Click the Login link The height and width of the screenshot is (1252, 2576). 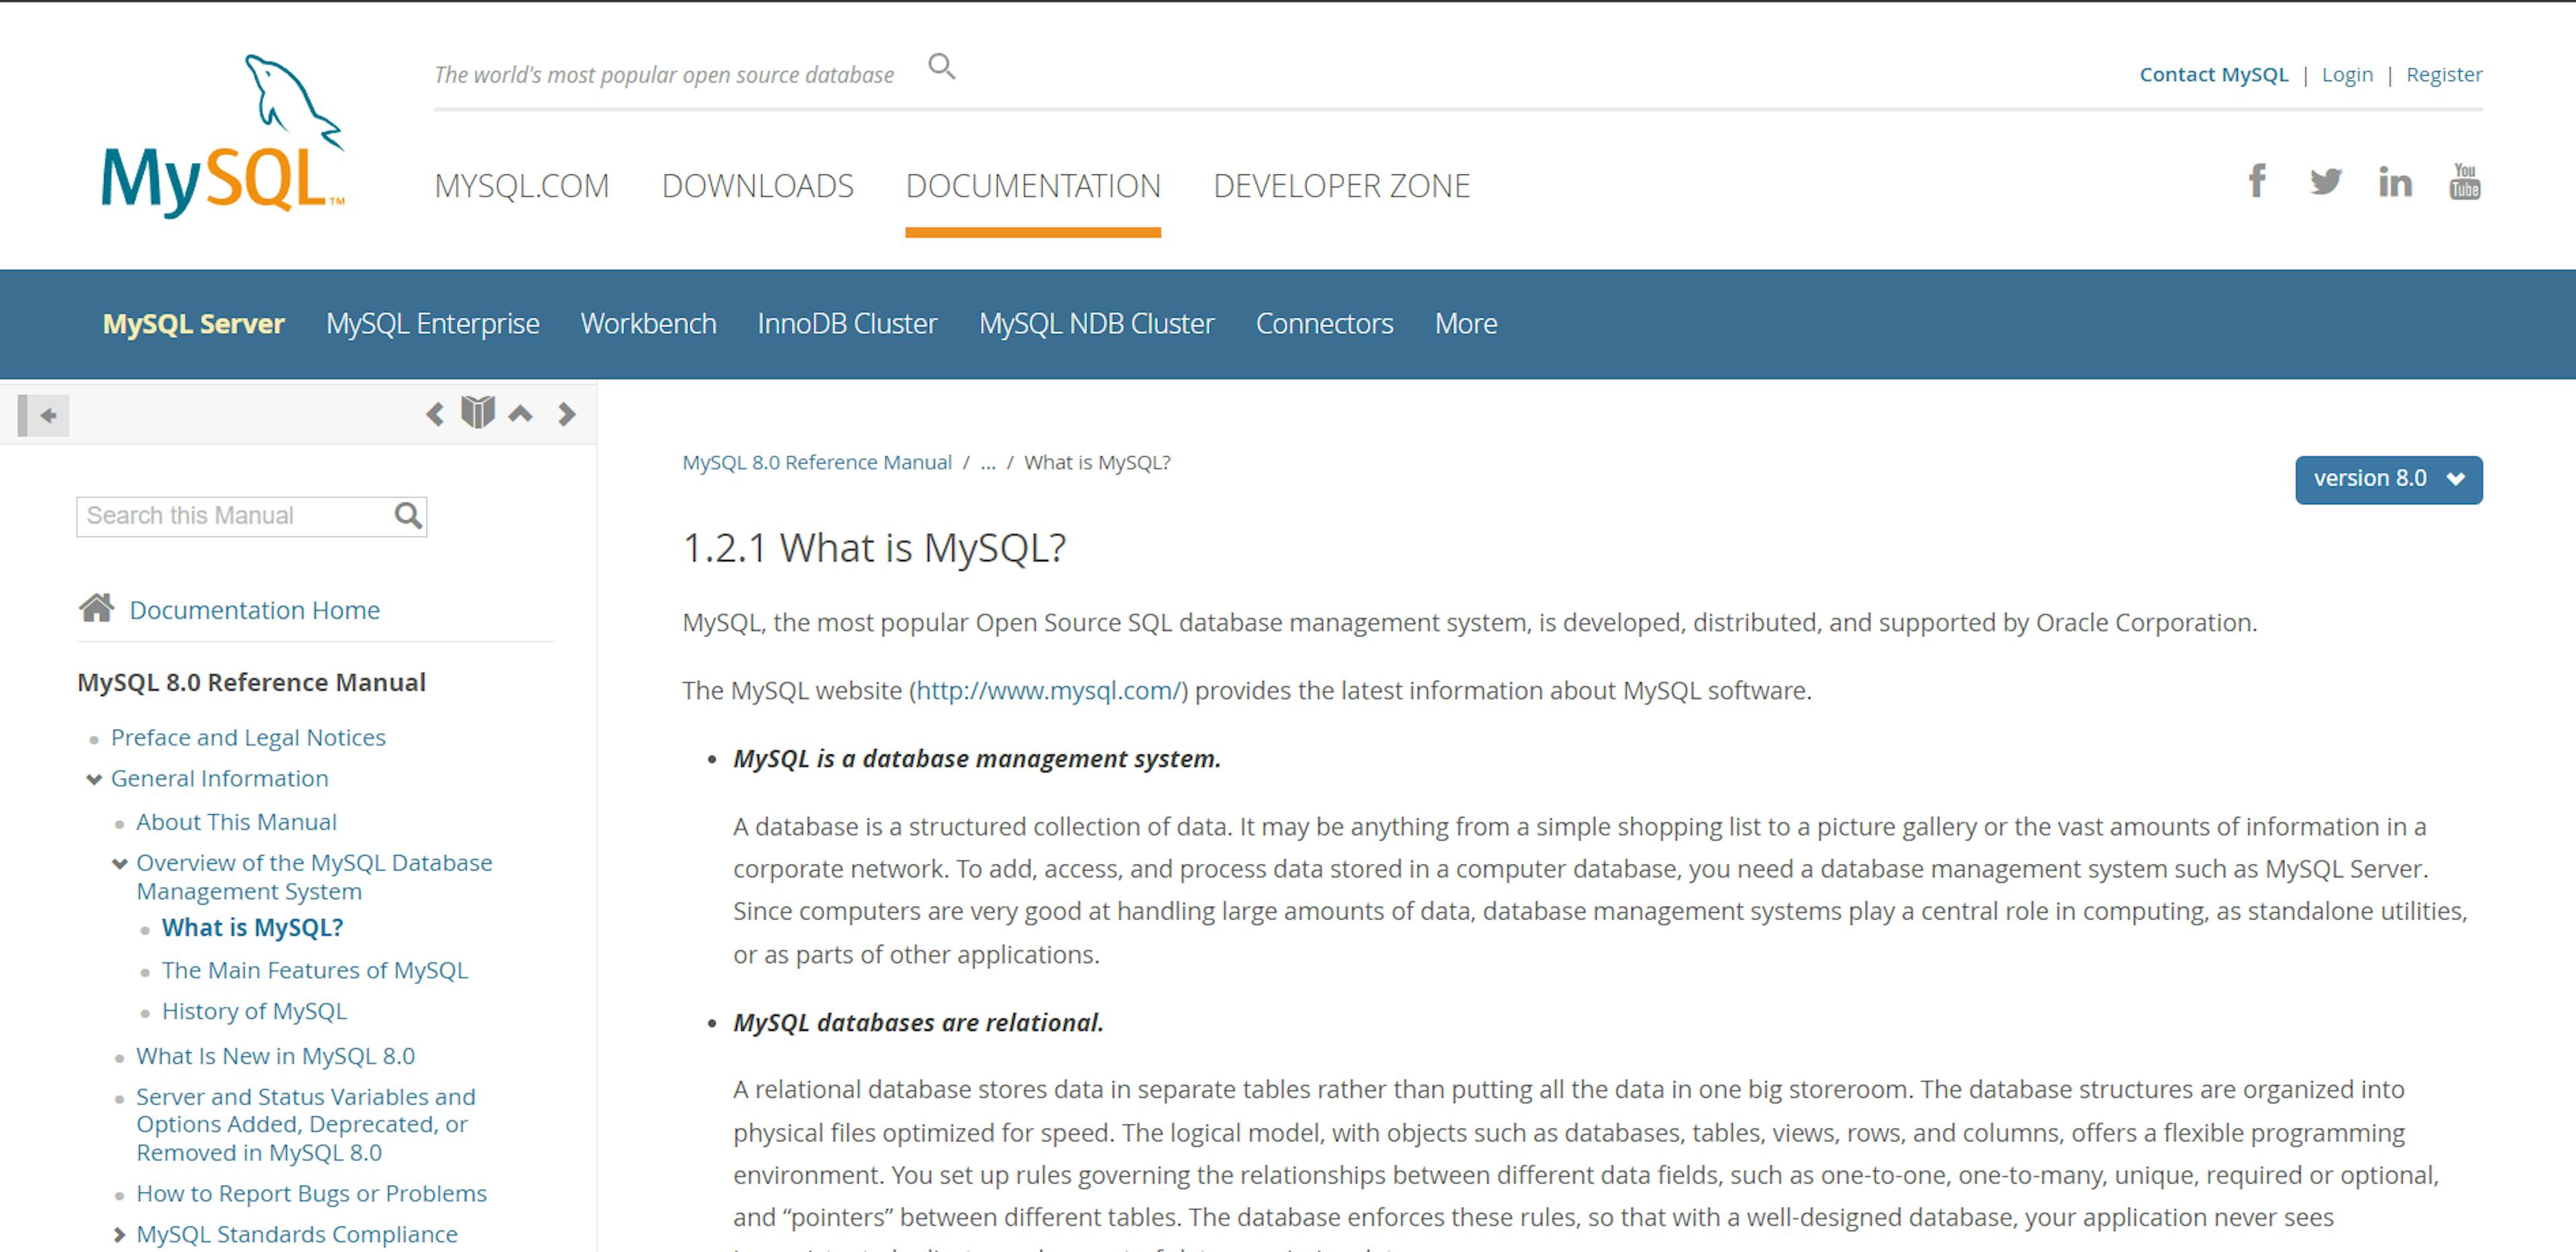[2347, 75]
